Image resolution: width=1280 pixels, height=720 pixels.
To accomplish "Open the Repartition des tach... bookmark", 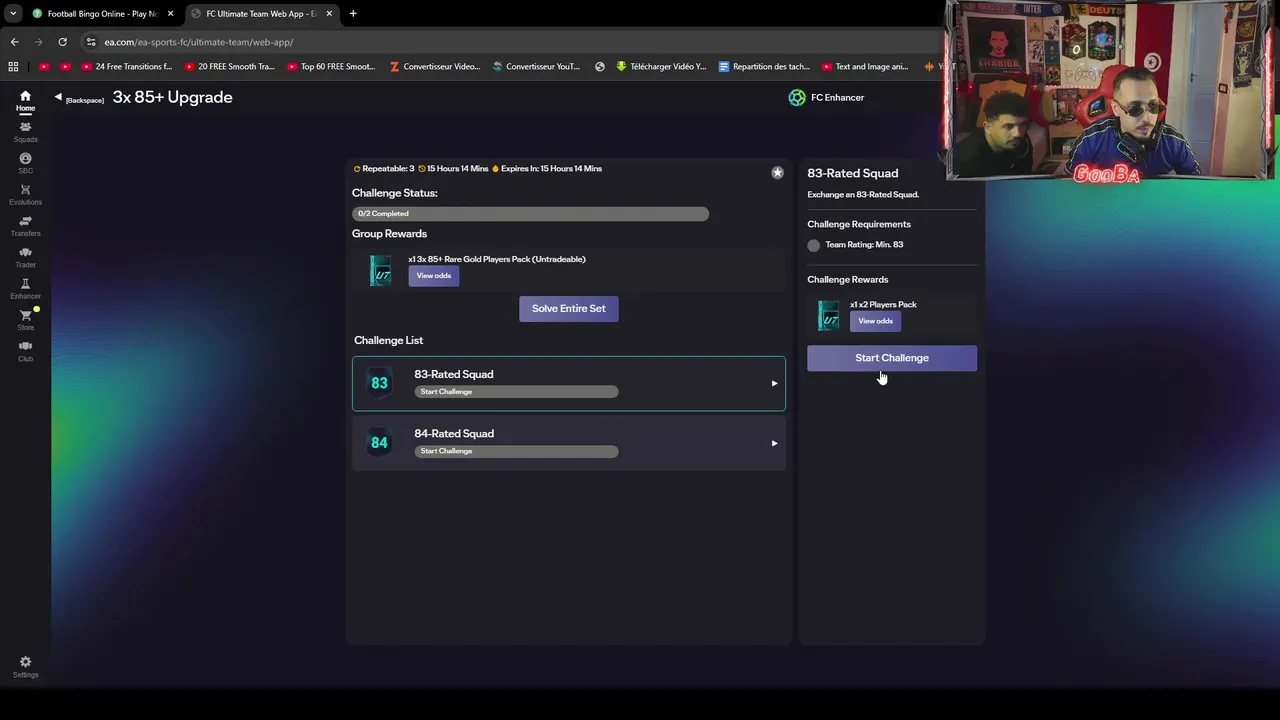I will pyautogui.click(x=765, y=67).
